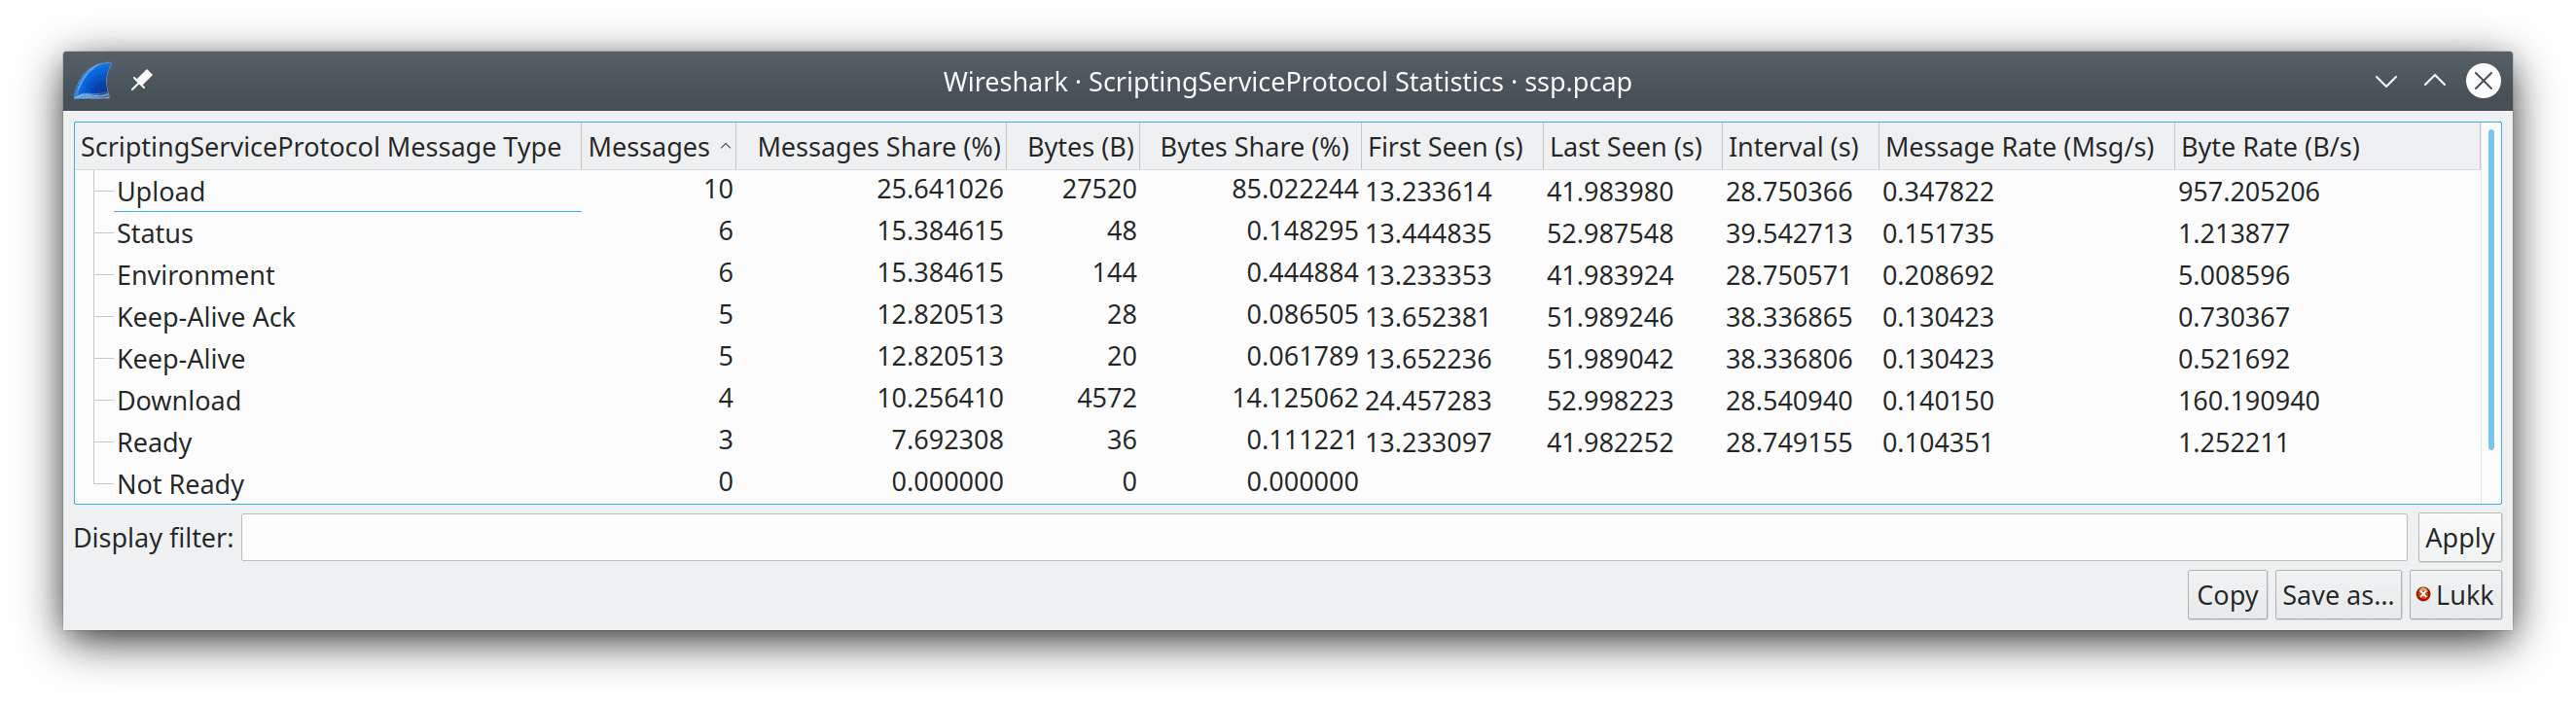Click the Wireshark shark fin icon
Image resolution: width=2576 pixels, height=705 pixels.
93,81
